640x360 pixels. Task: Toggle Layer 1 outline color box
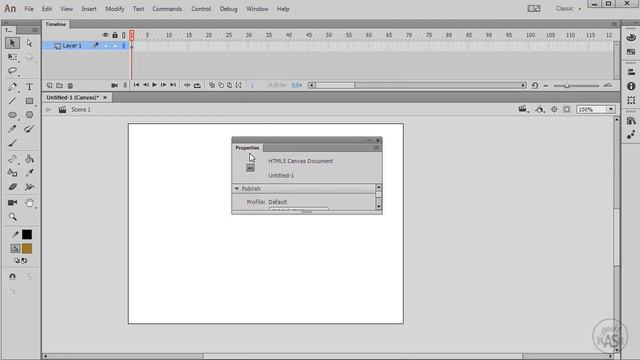(x=124, y=46)
